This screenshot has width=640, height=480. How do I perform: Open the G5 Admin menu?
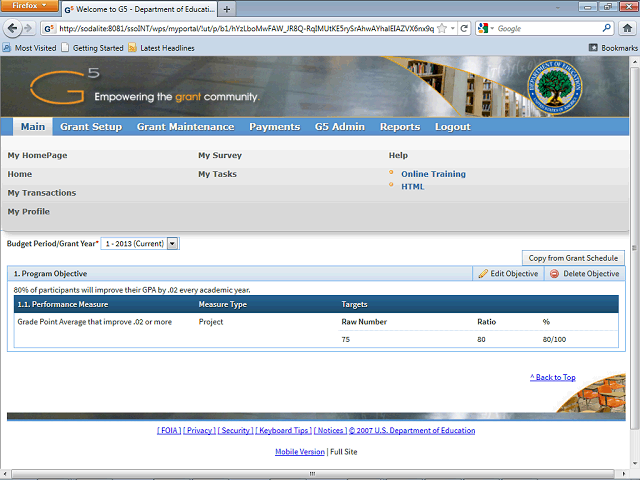pos(340,127)
